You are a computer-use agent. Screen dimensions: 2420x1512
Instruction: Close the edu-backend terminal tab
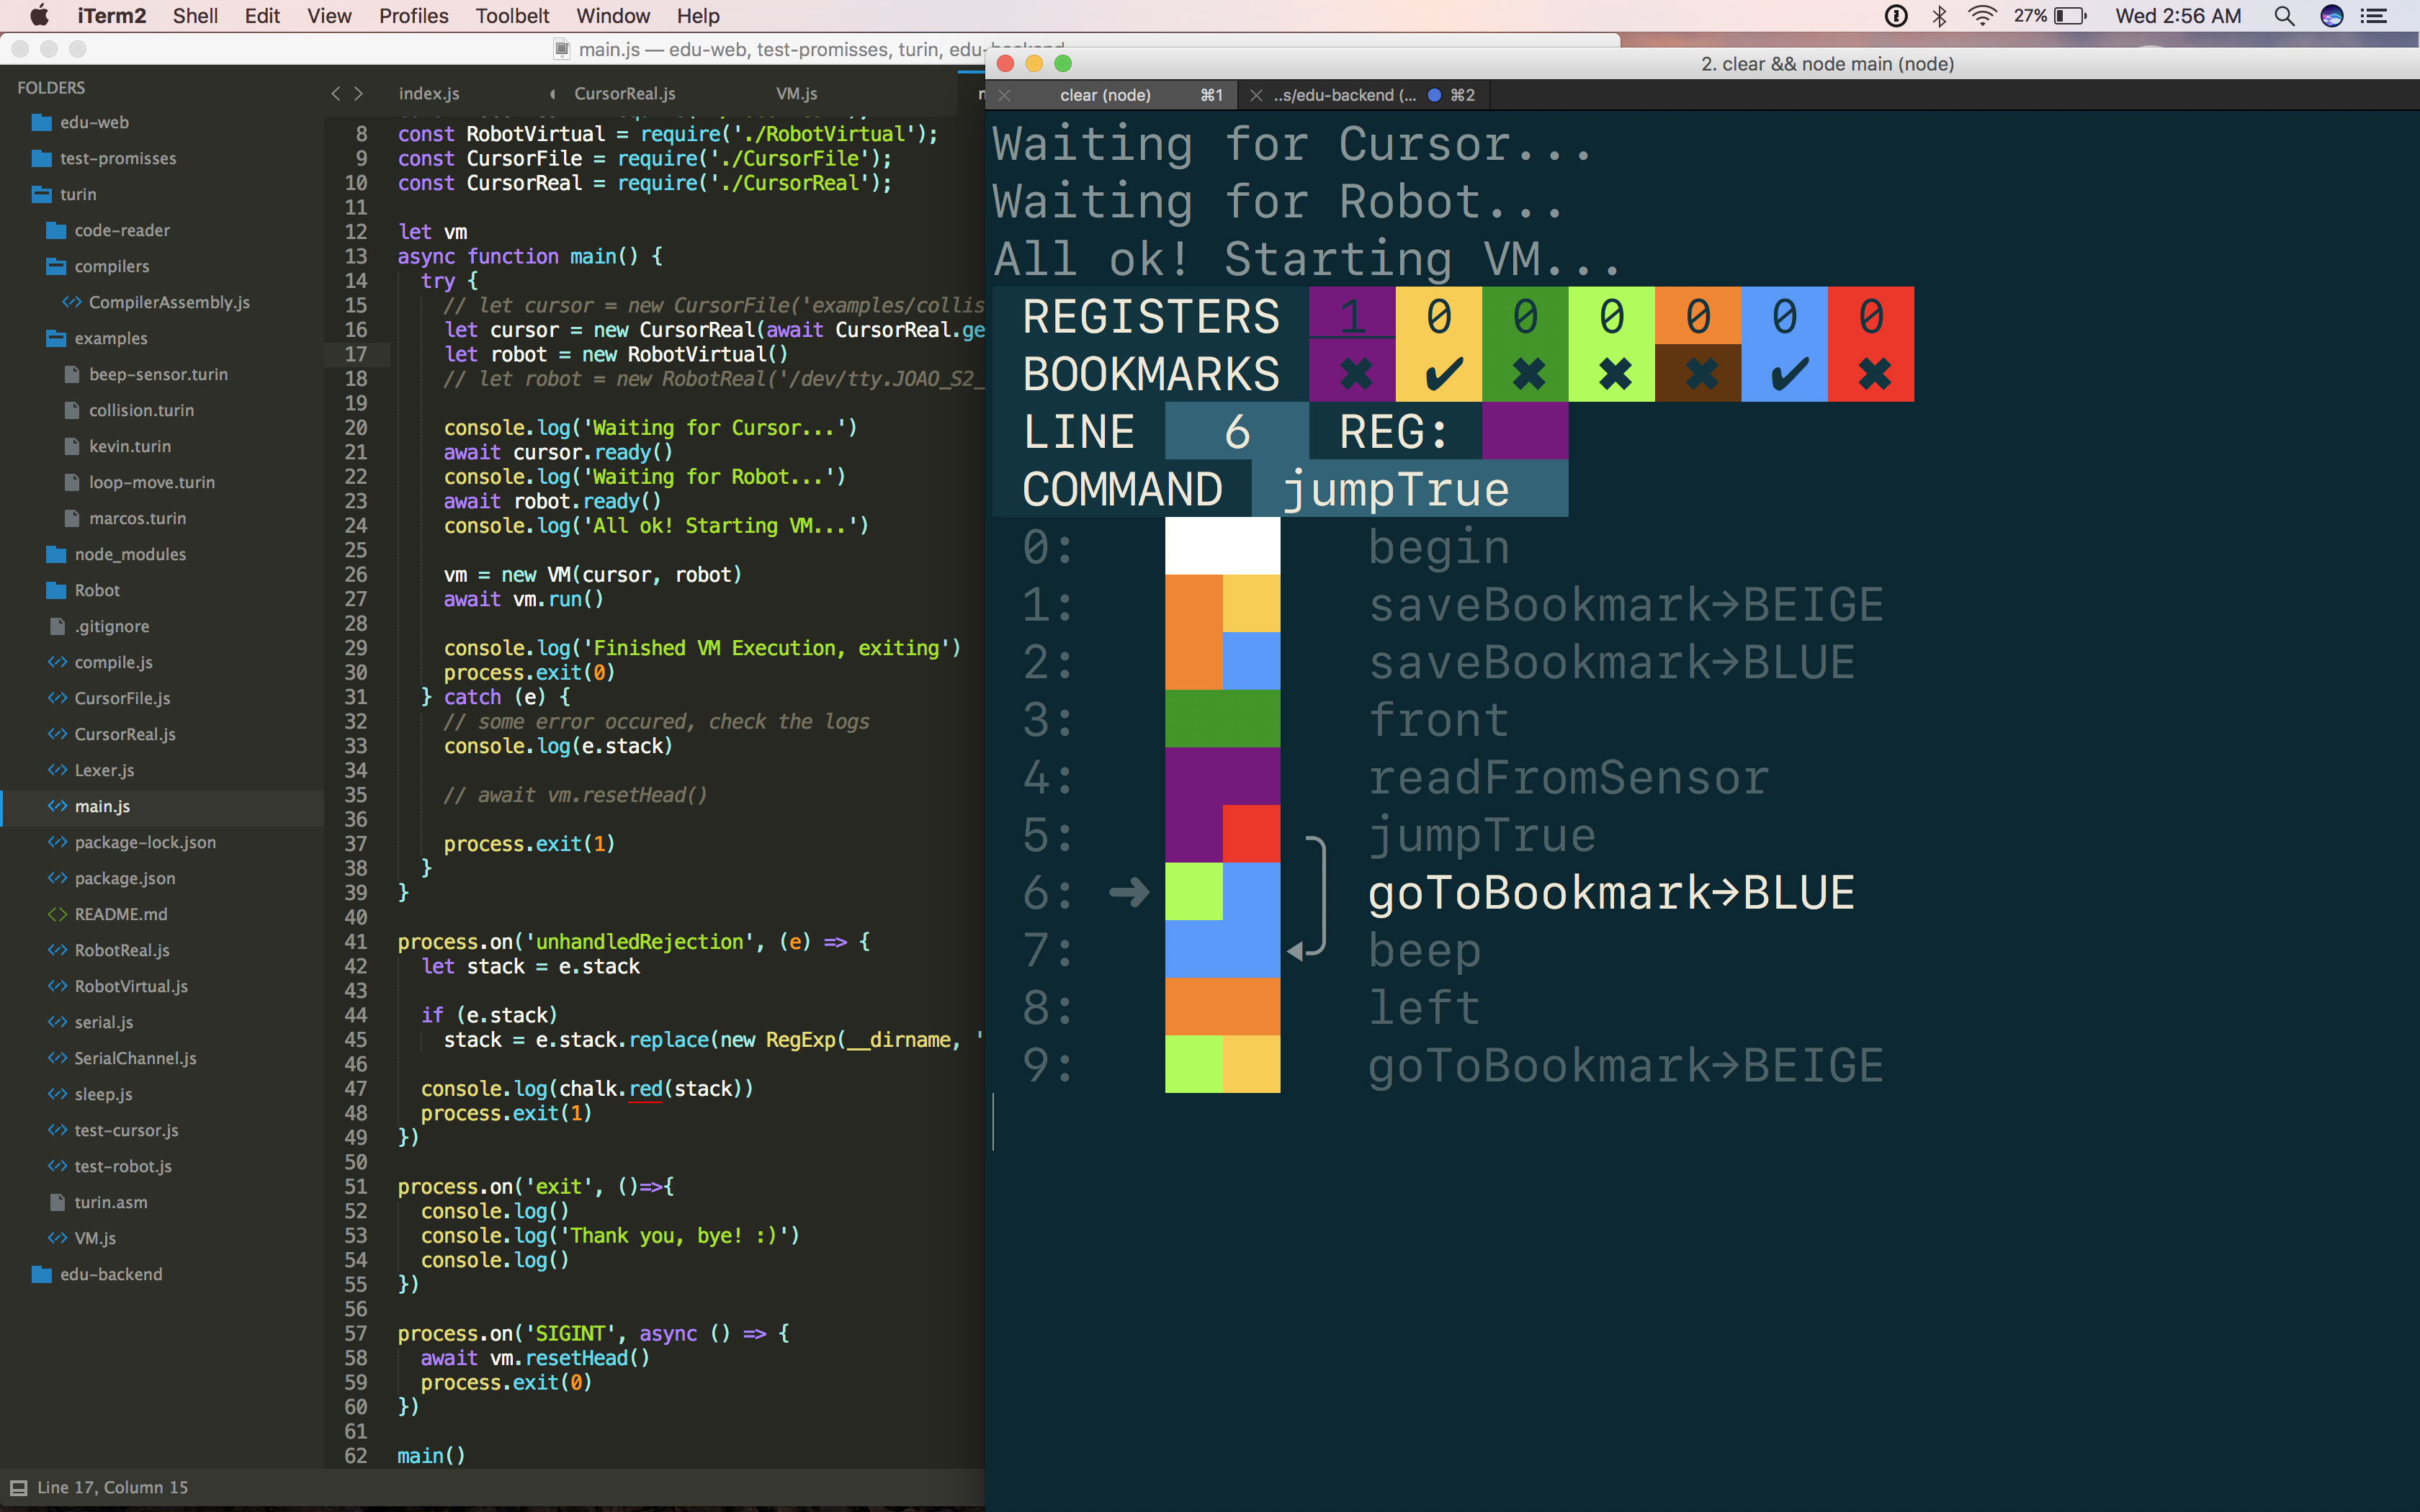(1256, 95)
